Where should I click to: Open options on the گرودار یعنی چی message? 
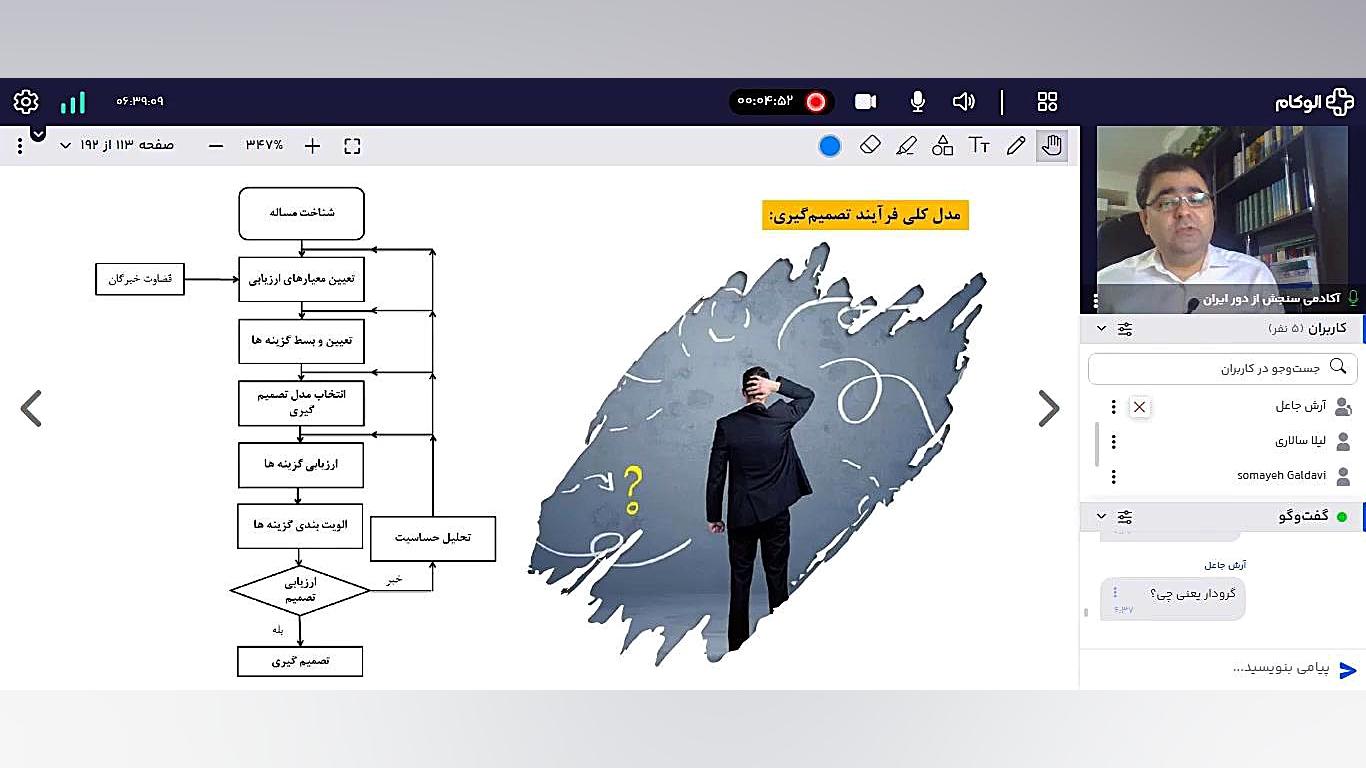1116,593
